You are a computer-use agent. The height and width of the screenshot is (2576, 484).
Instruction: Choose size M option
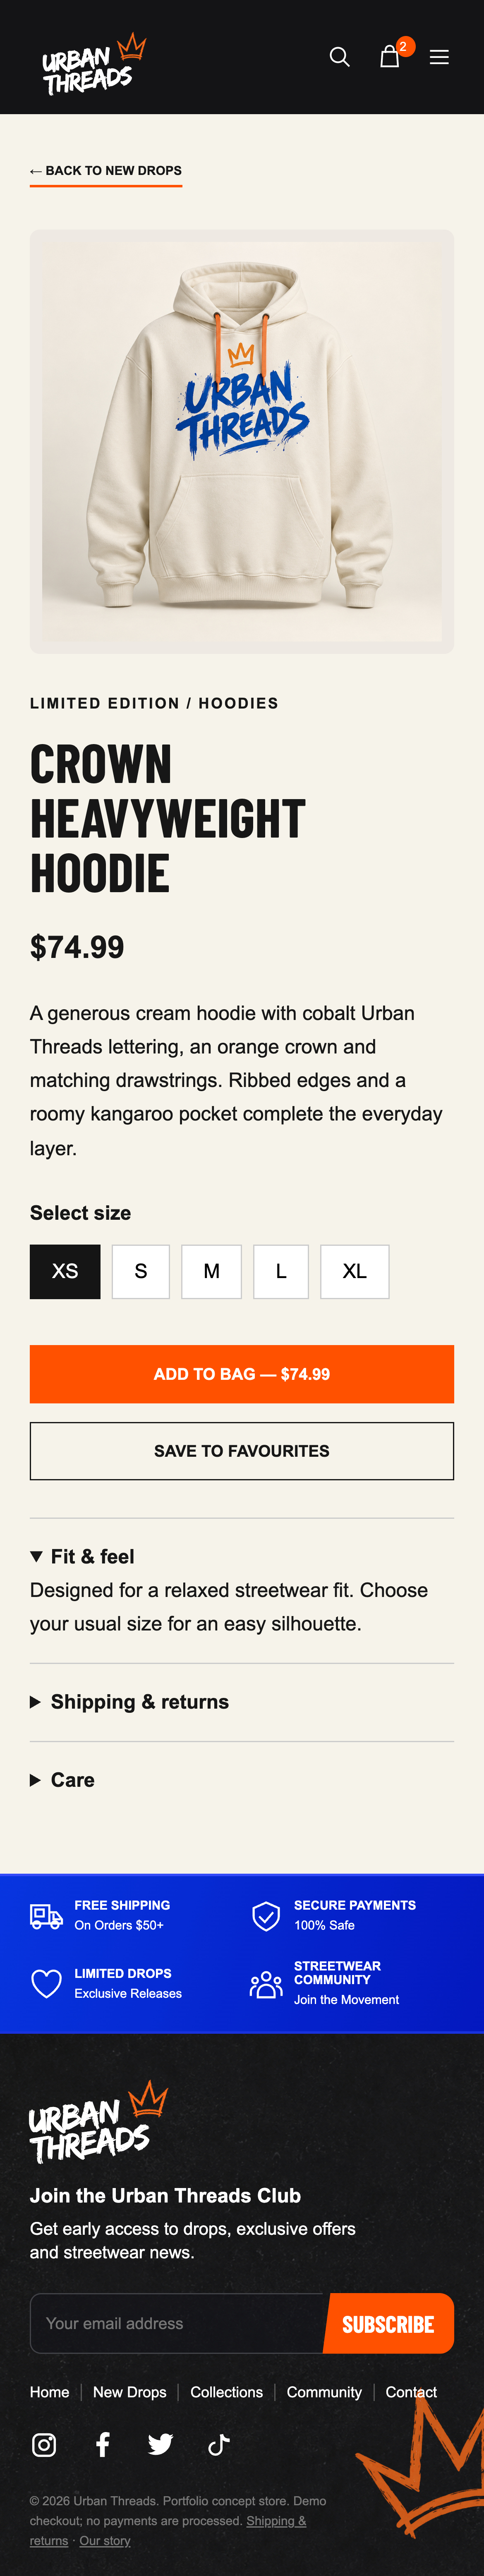point(211,1271)
